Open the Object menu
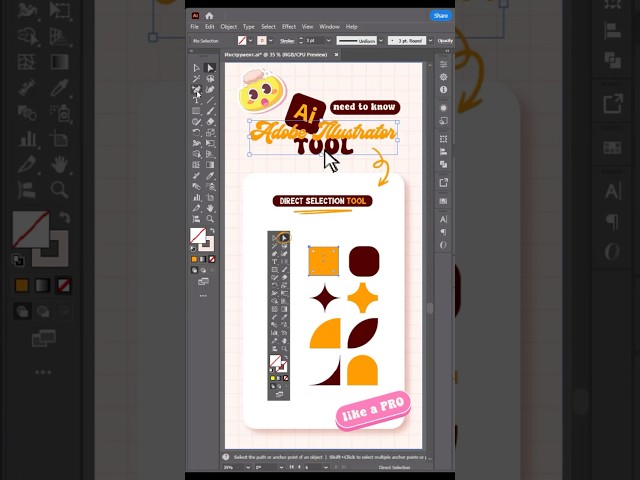Viewport: 640px width, 480px height. tap(229, 27)
